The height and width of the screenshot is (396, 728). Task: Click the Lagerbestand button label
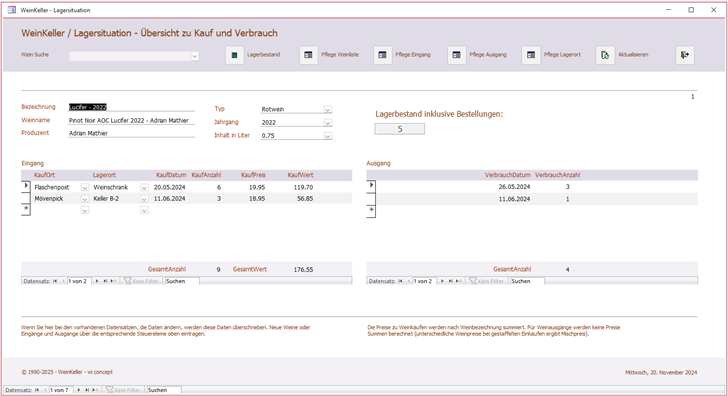pos(263,55)
